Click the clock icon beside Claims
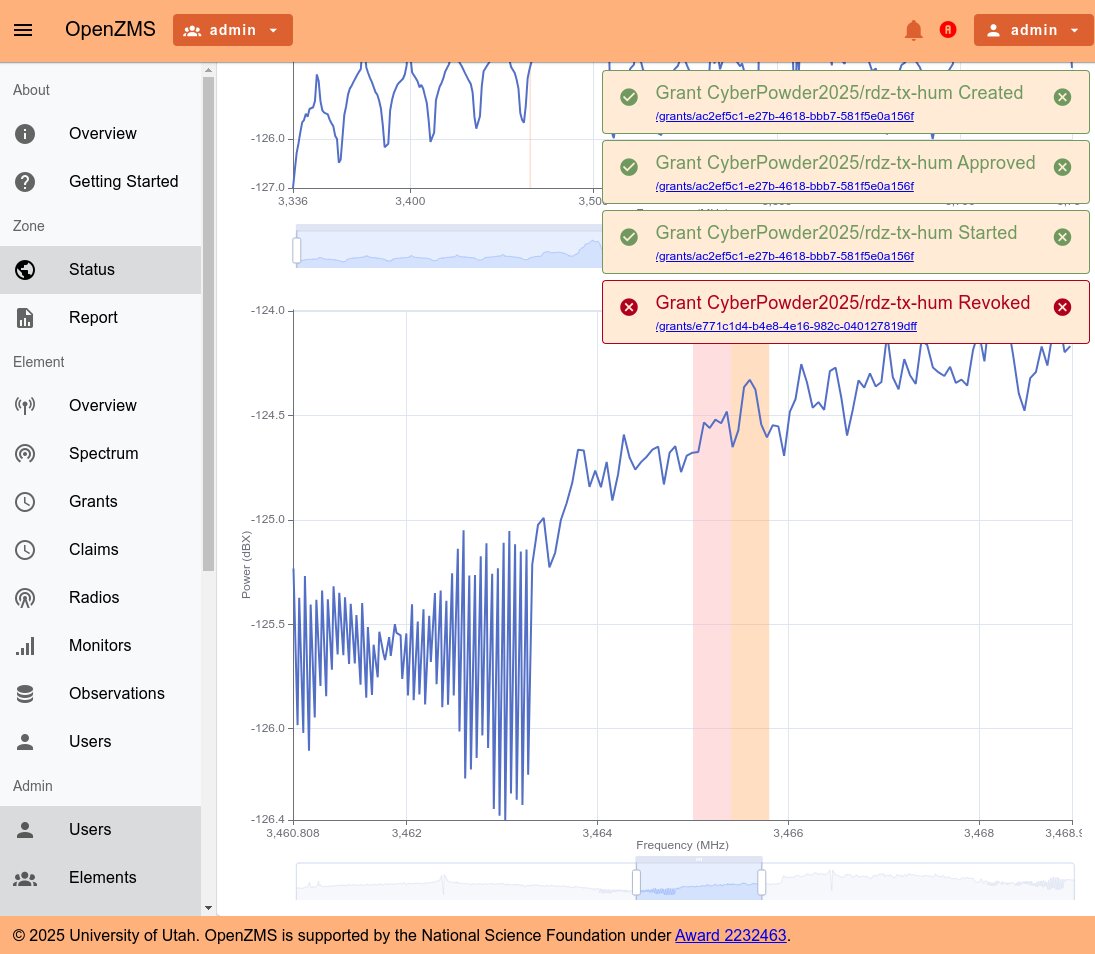This screenshot has width=1095, height=954. (25, 550)
